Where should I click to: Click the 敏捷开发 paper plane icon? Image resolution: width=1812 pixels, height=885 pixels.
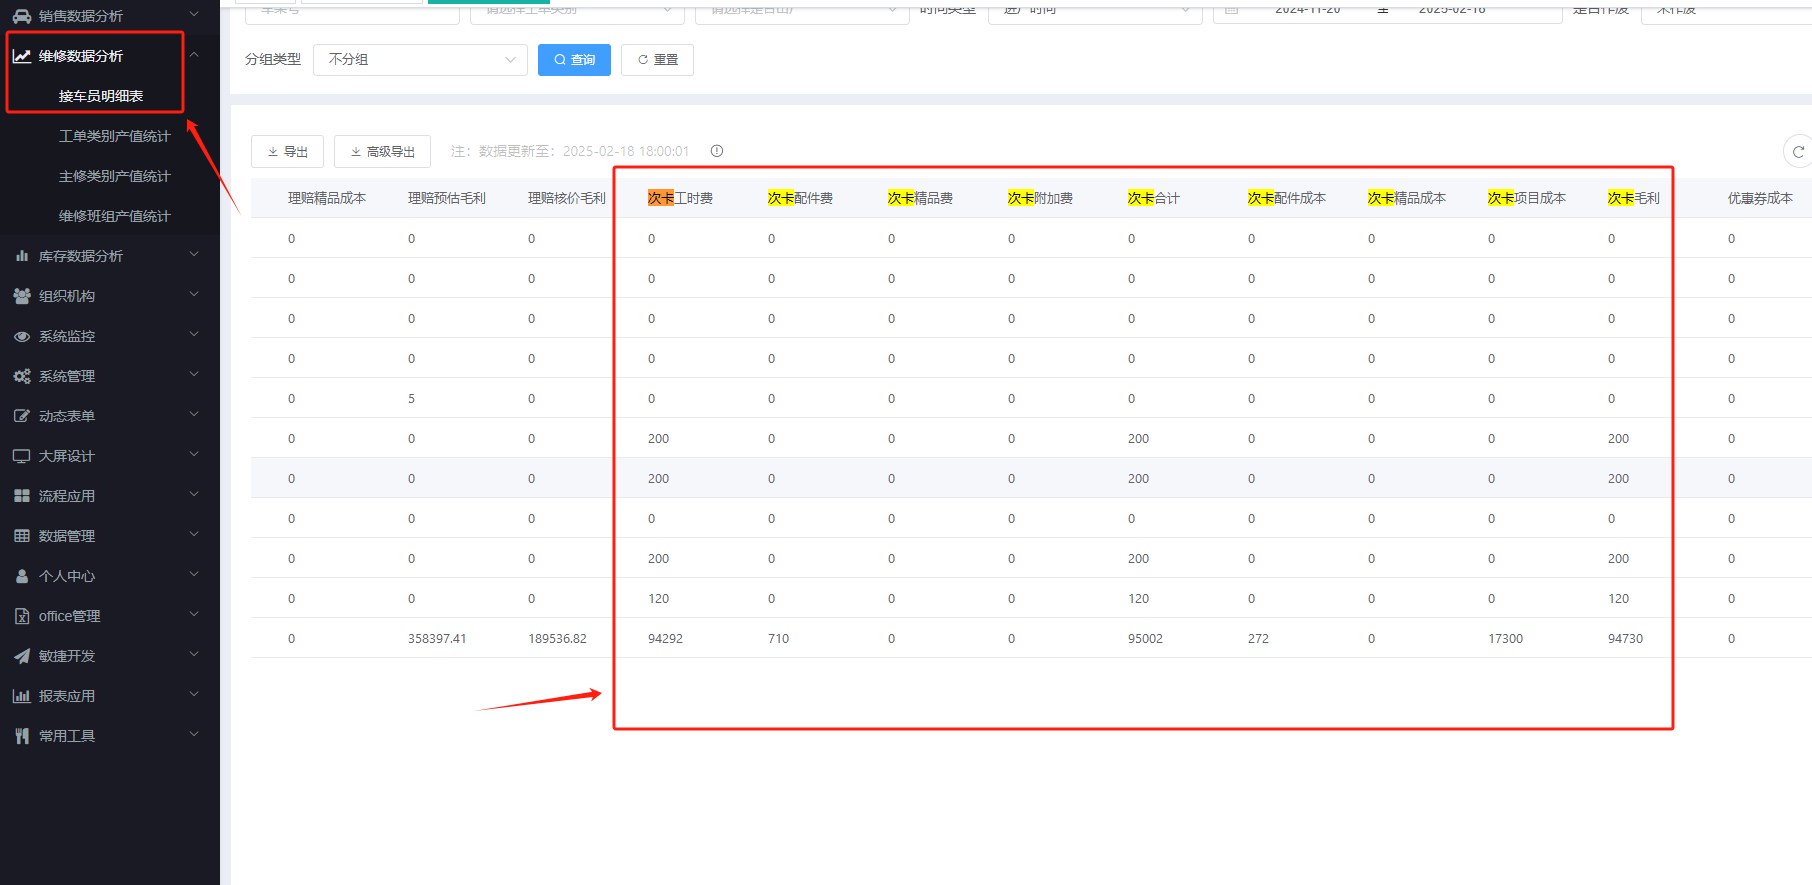(x=21, y=656)
